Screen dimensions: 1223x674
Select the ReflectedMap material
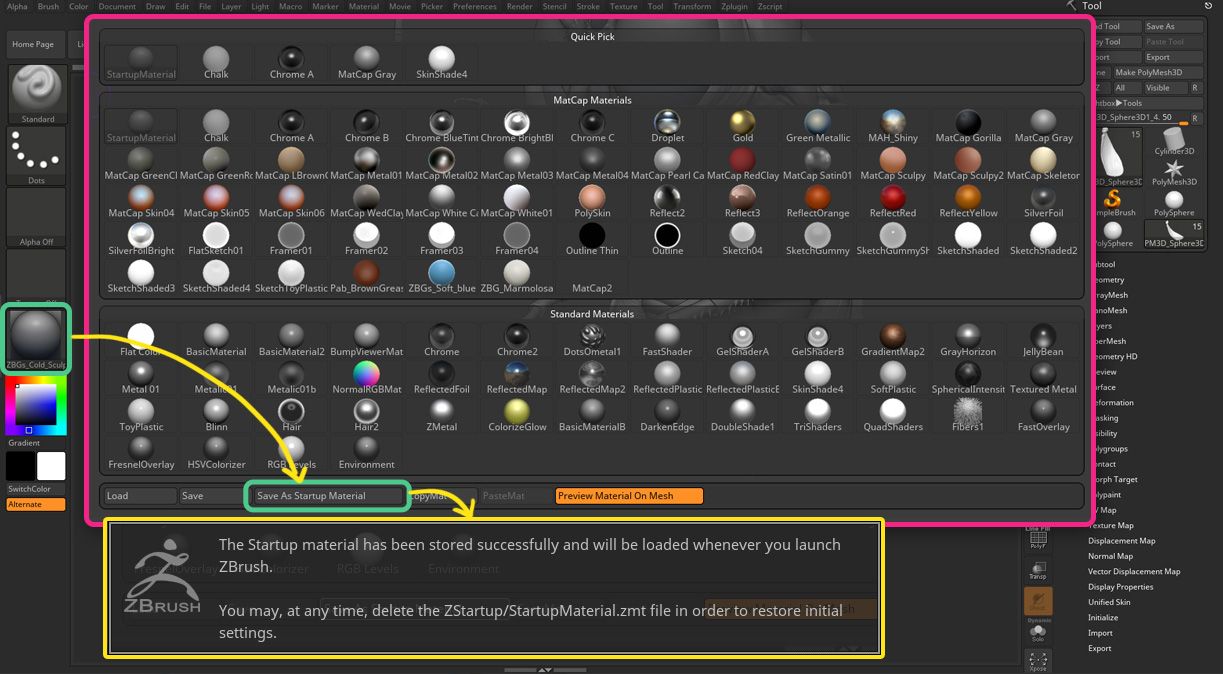(517, 378)
